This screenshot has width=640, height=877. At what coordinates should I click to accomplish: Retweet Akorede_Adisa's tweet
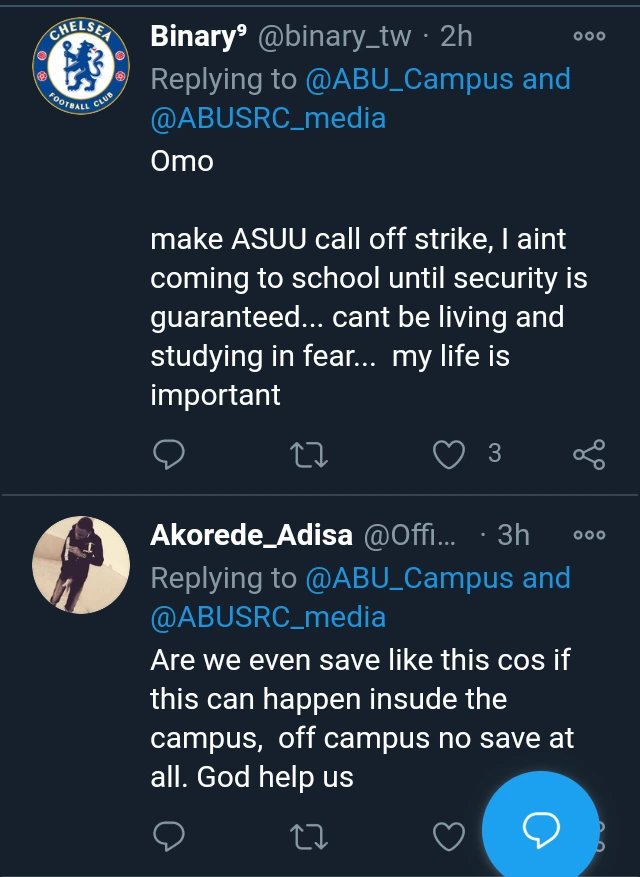click(x=309, y=835)
